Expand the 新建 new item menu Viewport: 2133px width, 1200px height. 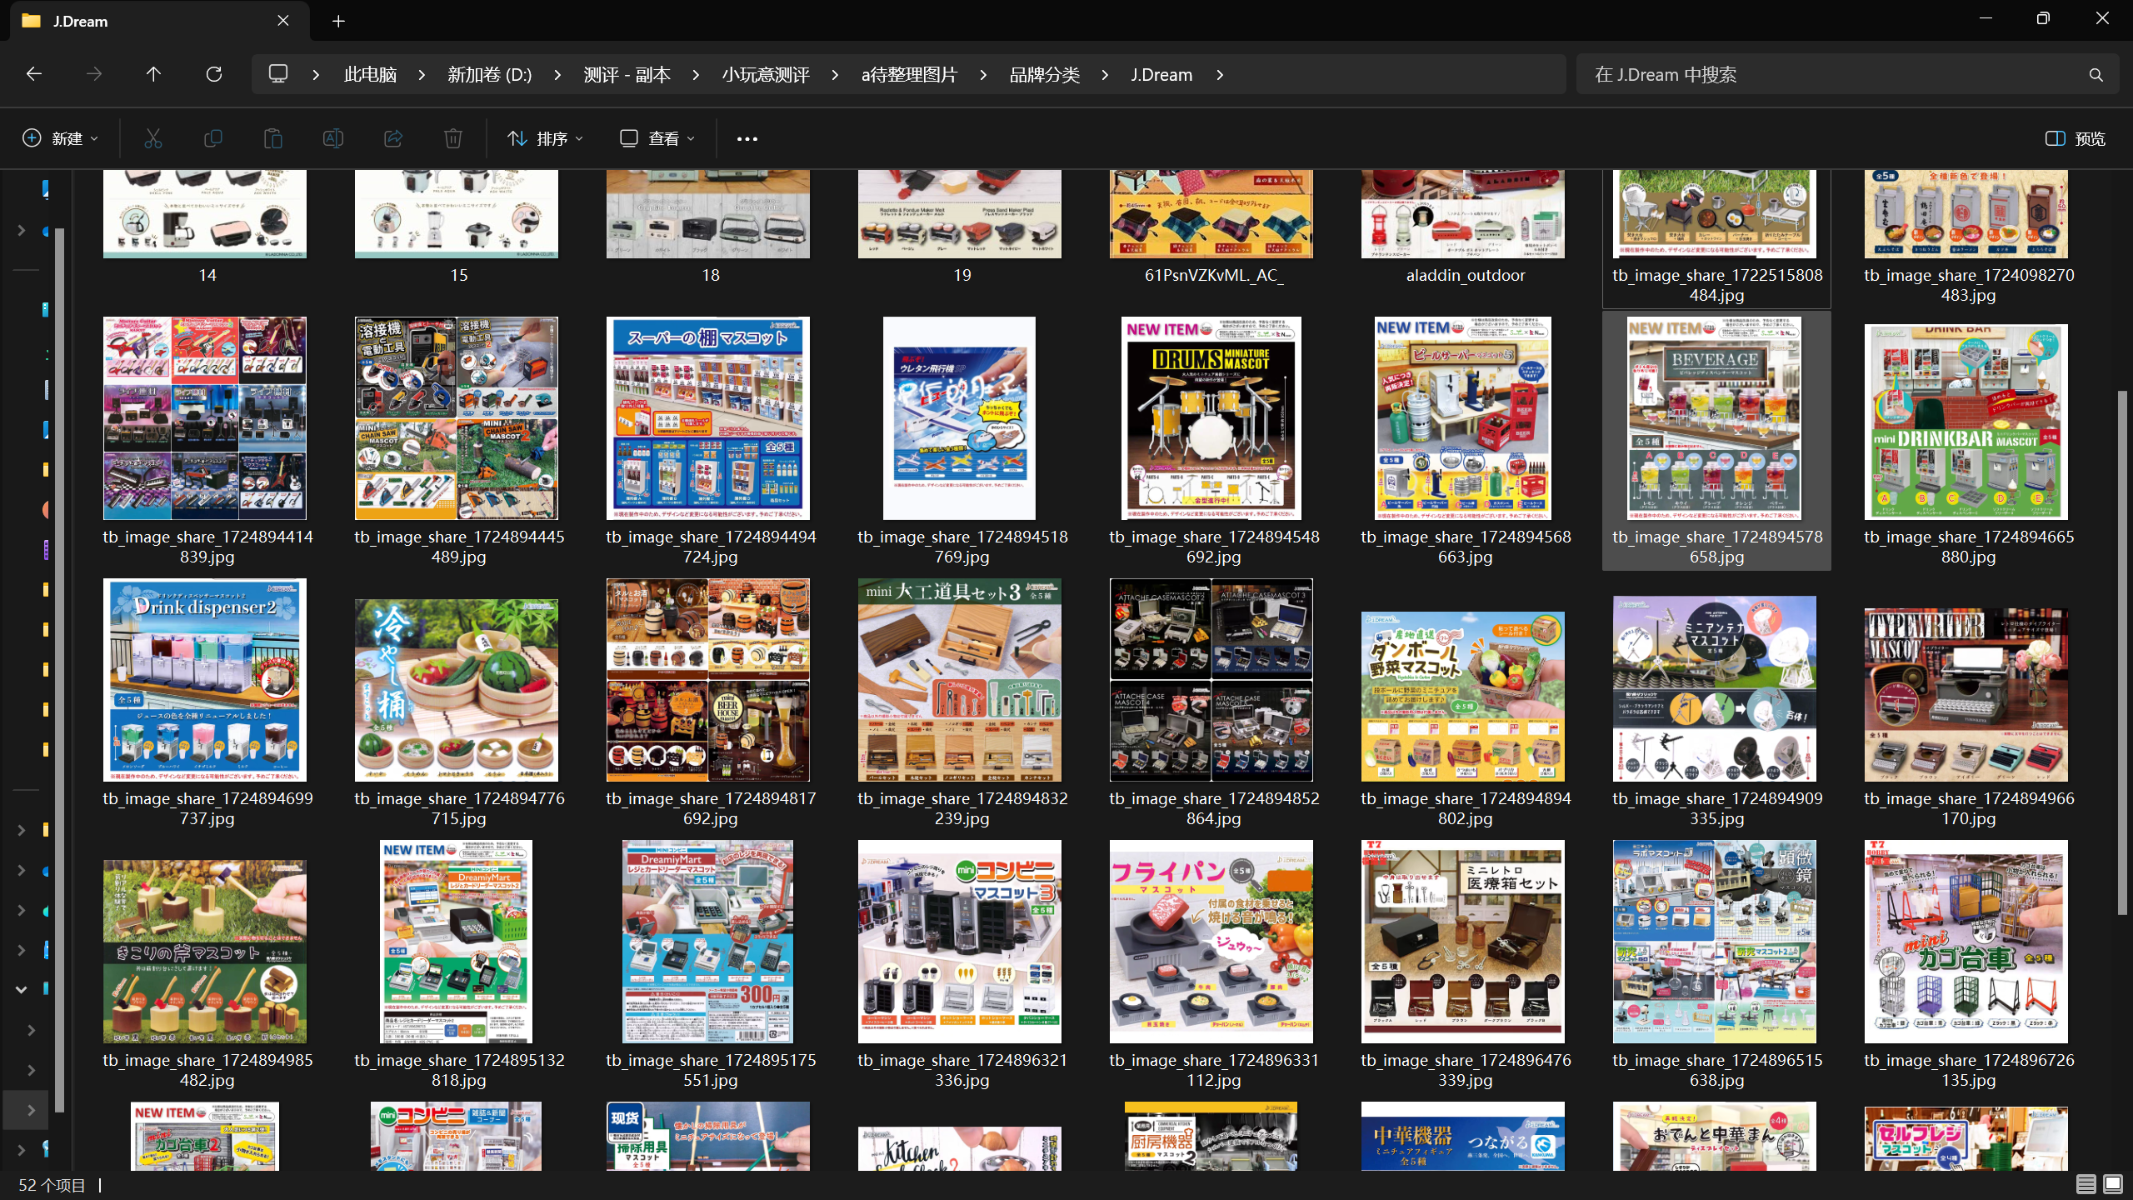coord(60,139)
